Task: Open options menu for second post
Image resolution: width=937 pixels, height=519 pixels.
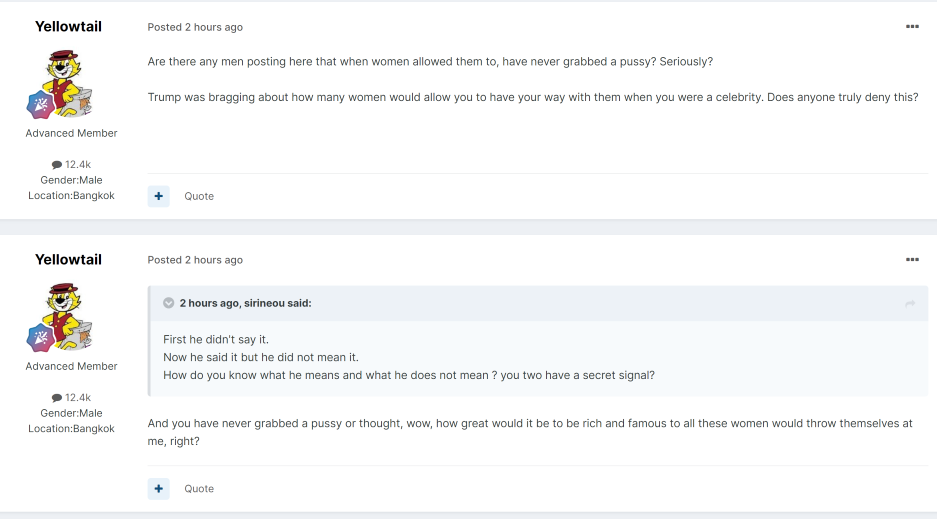Action: coord(912,259)
